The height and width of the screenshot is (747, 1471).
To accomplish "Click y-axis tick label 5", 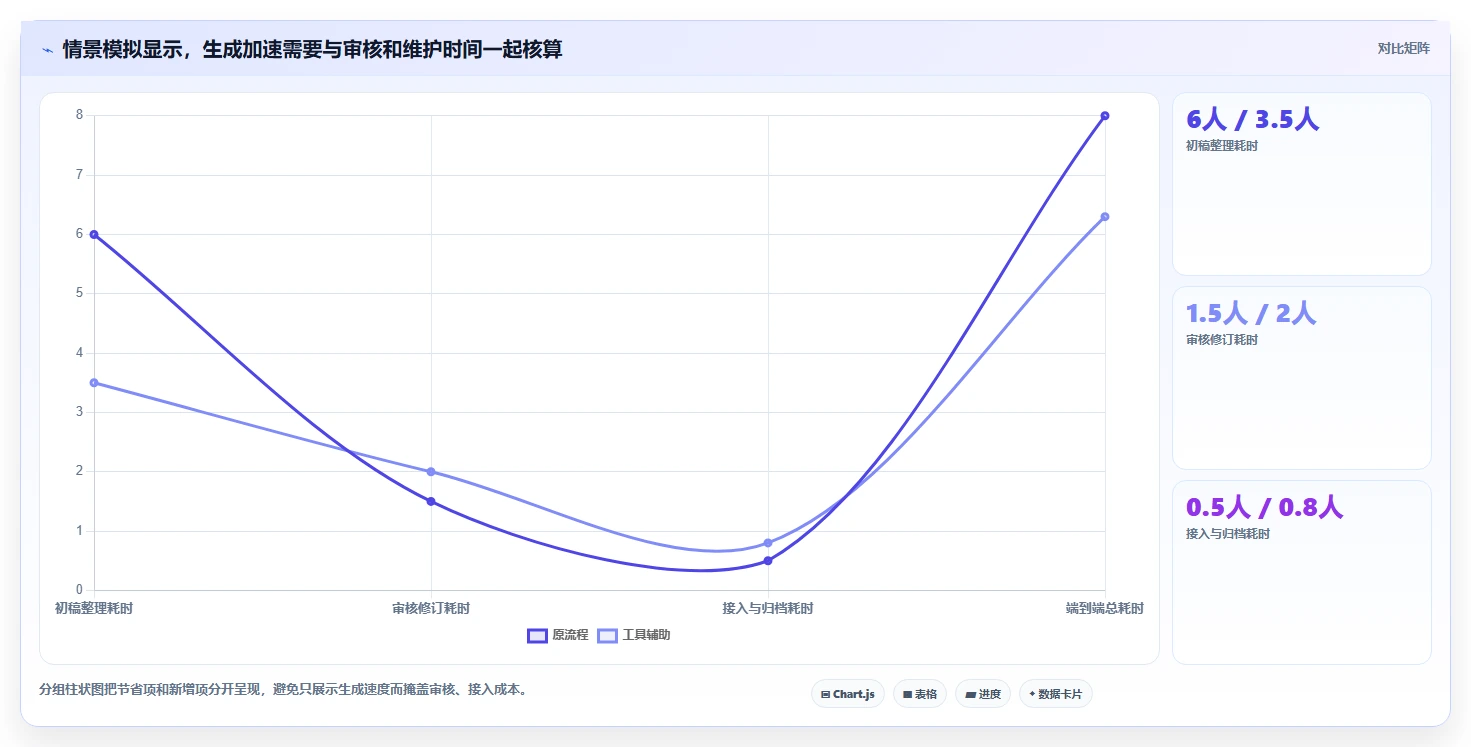I will 79,293.
